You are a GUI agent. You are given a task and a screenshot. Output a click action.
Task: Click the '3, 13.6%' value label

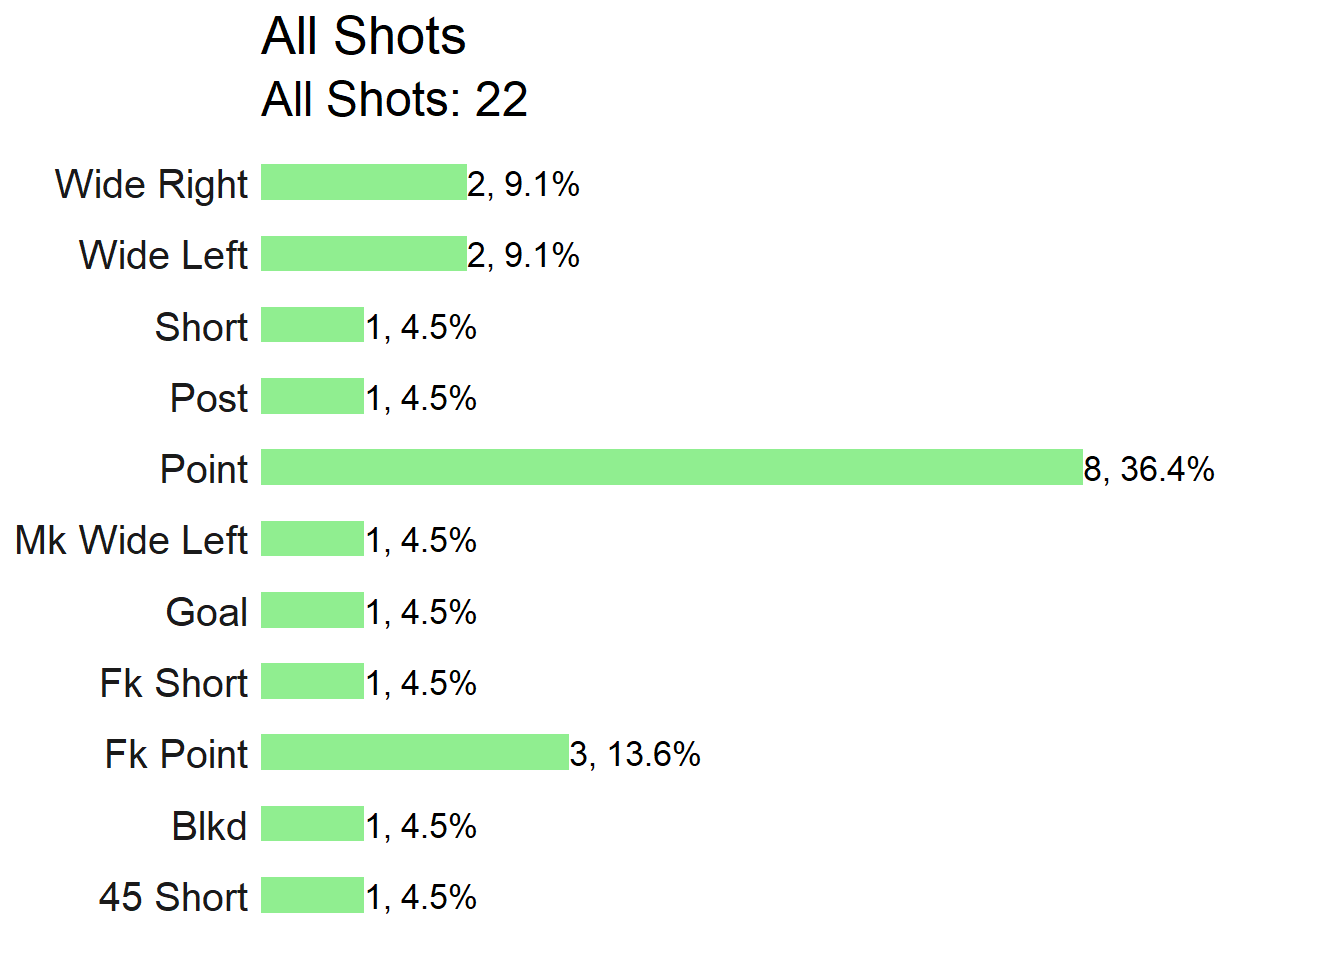635,753
